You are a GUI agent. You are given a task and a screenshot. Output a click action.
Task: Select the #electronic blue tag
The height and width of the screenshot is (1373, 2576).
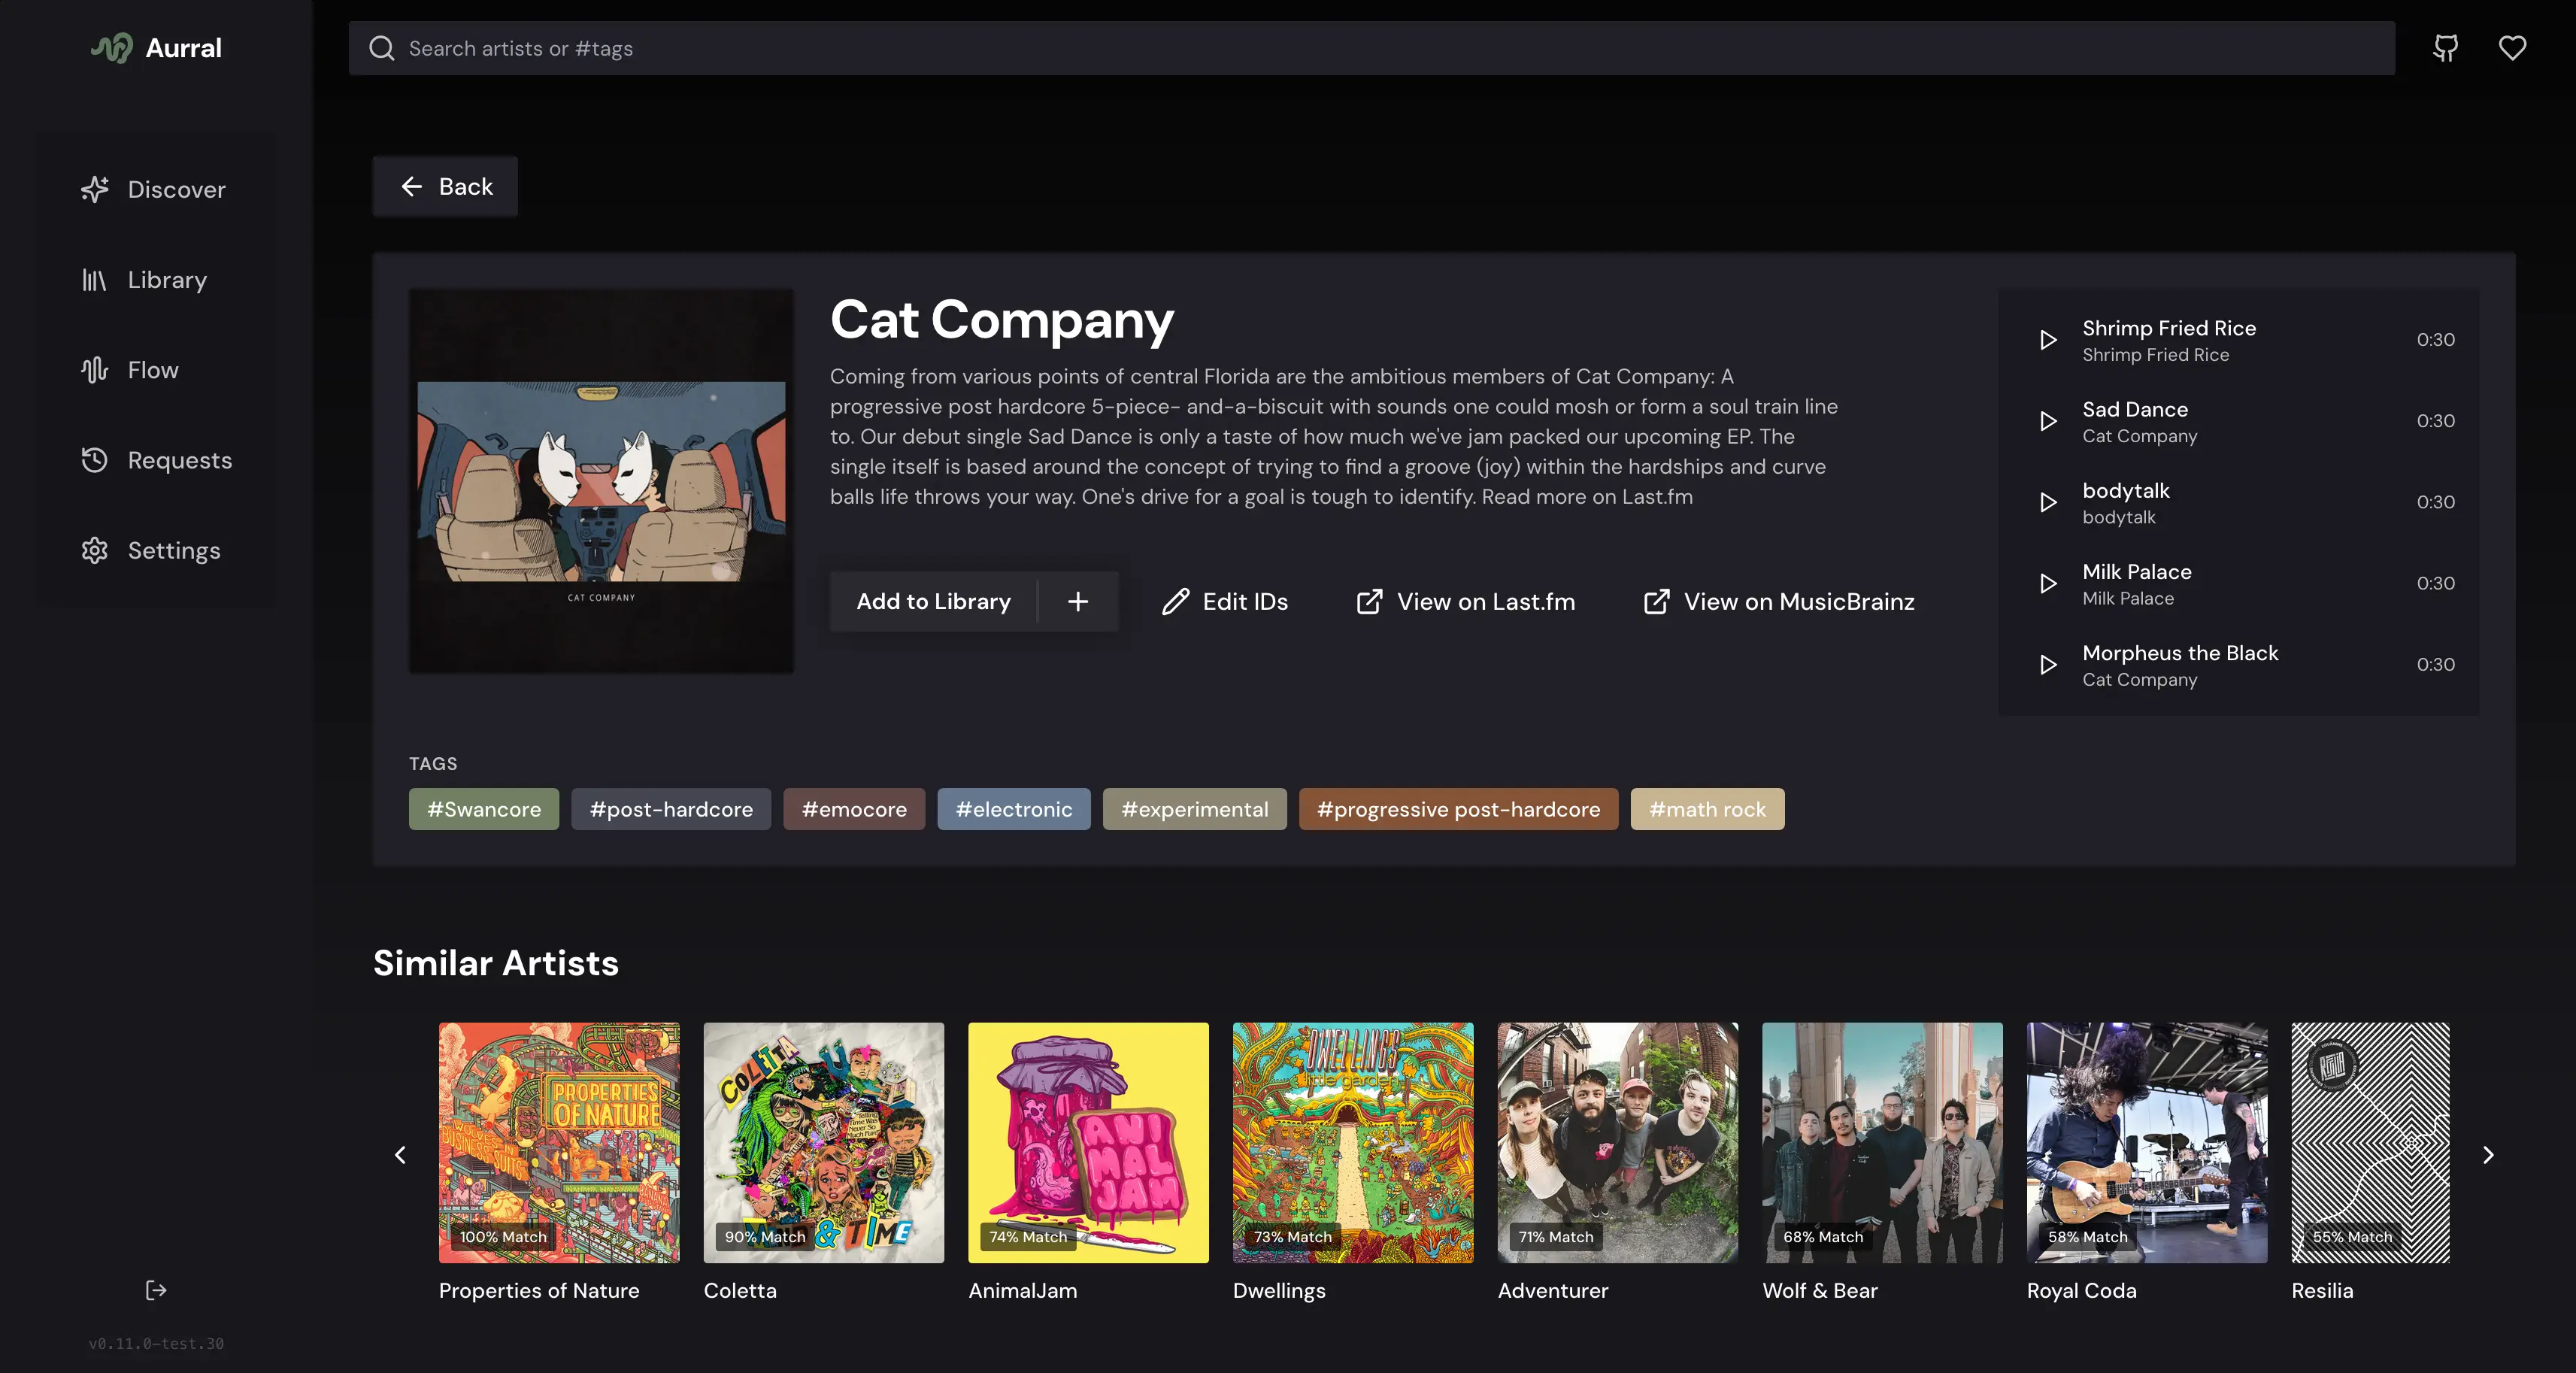click(x=1013, y=809)
